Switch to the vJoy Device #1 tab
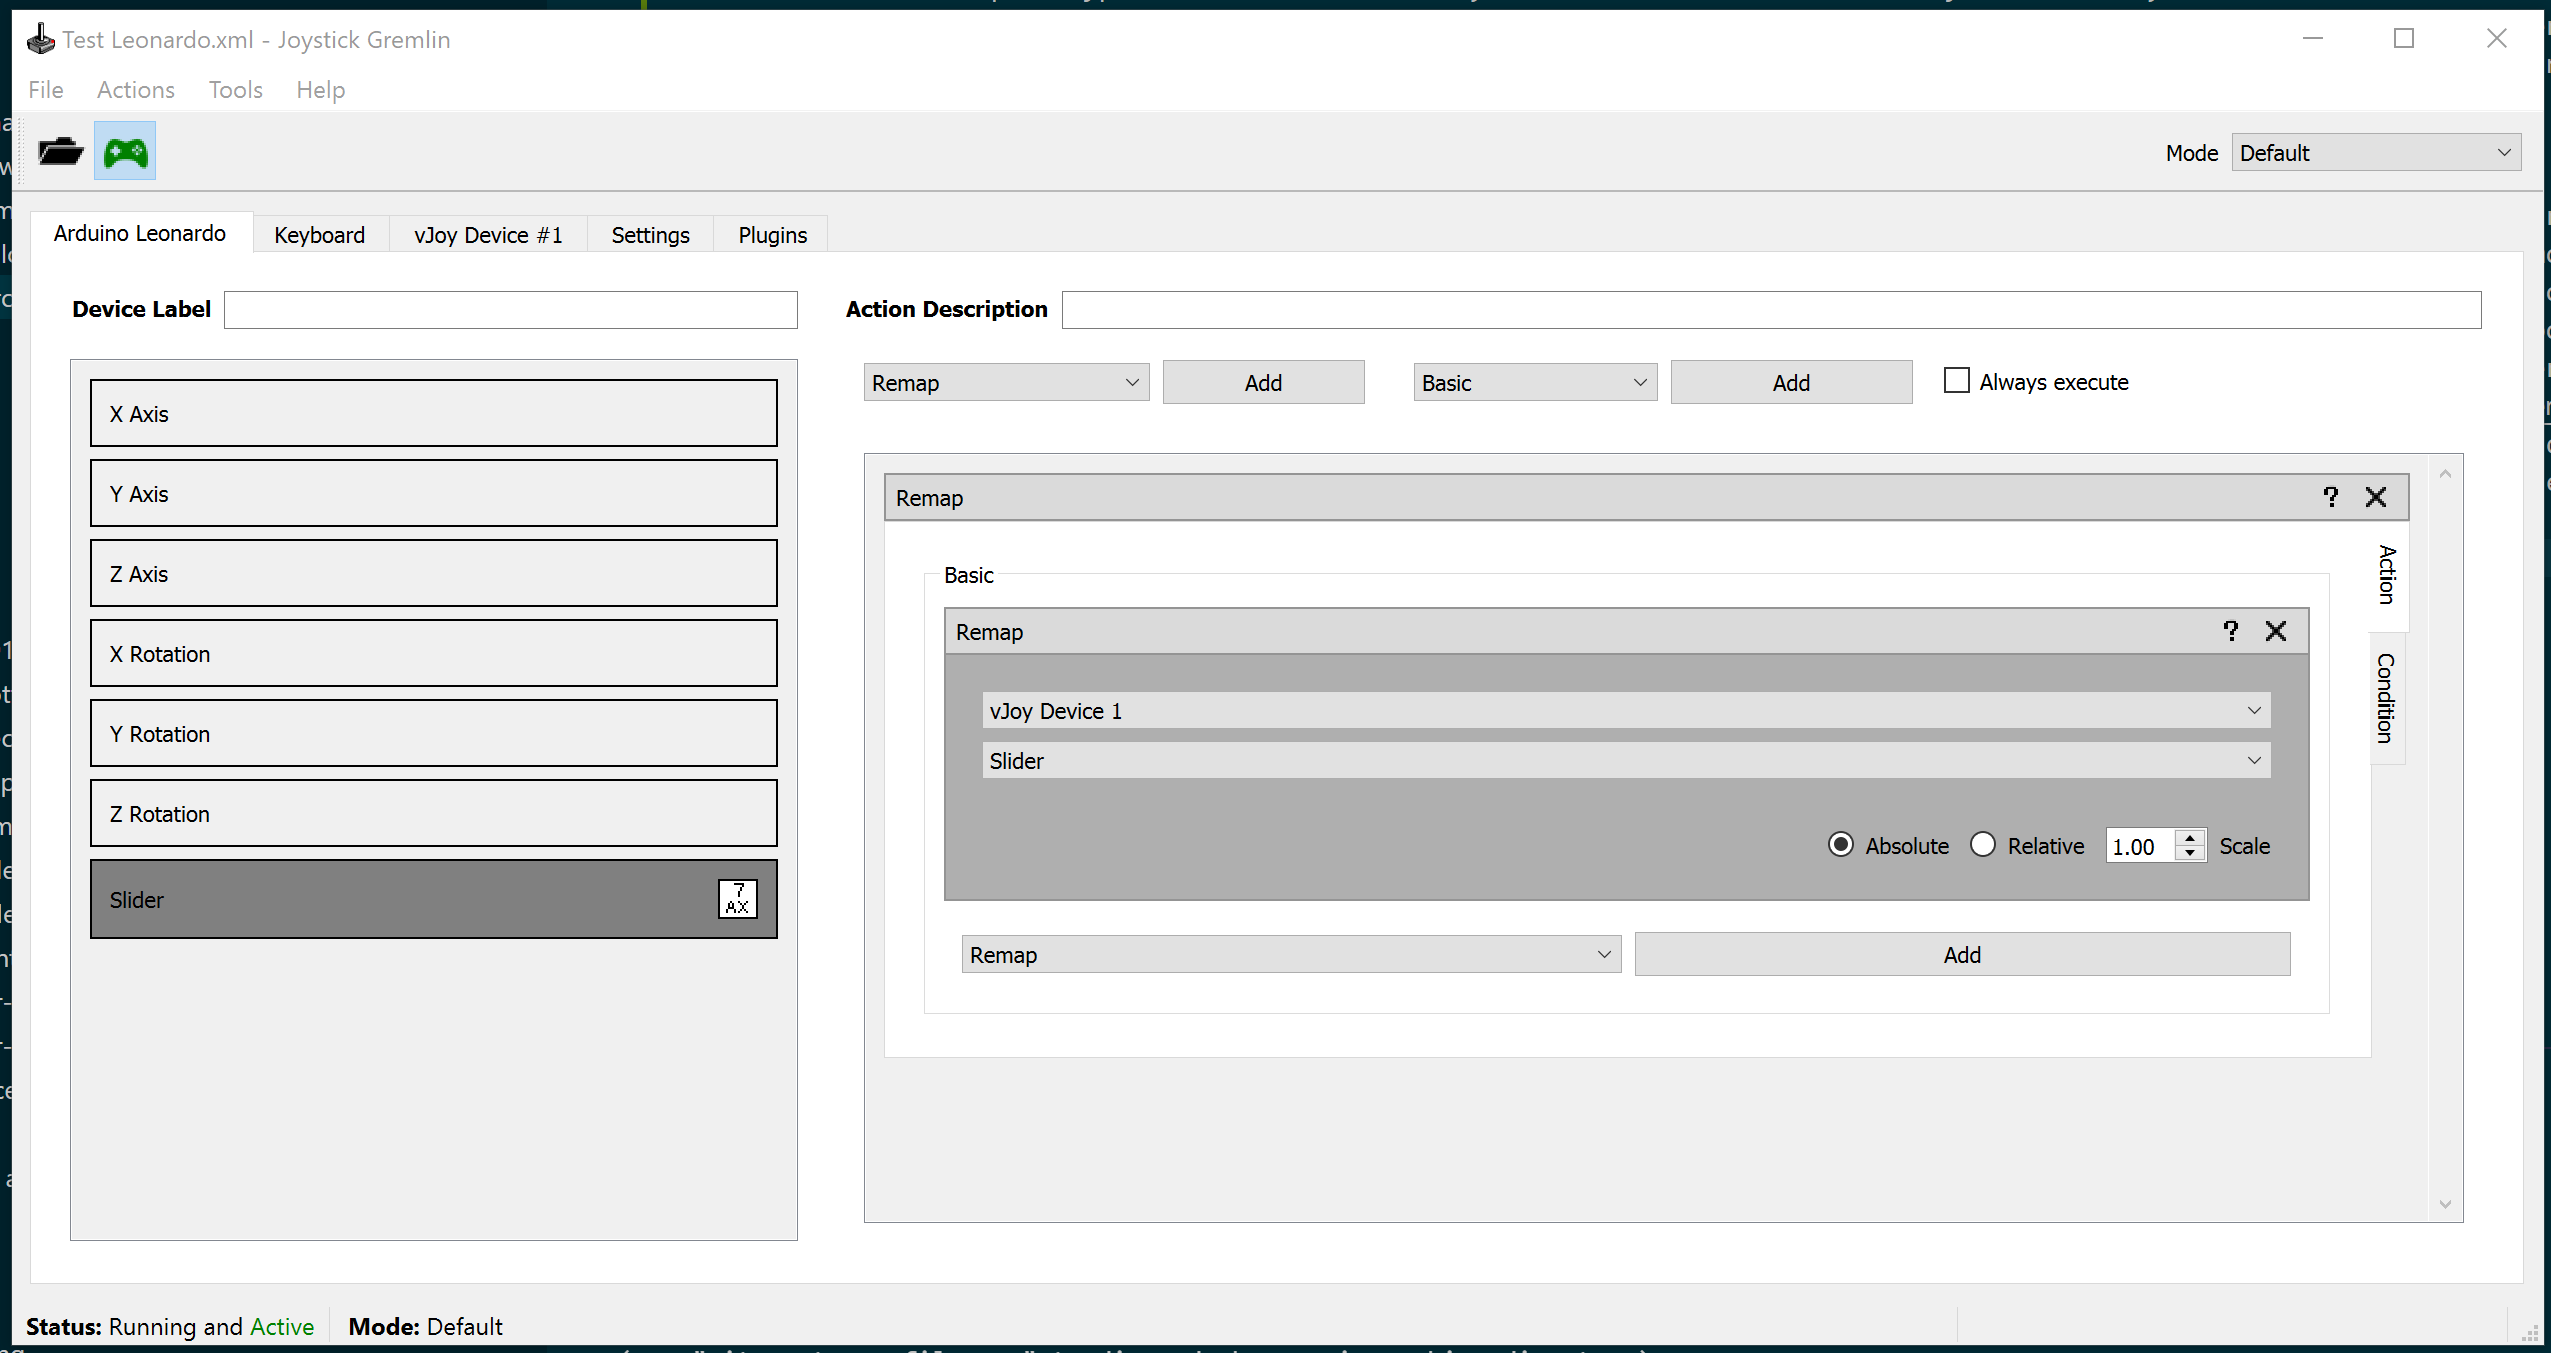 tap(488, 235)
